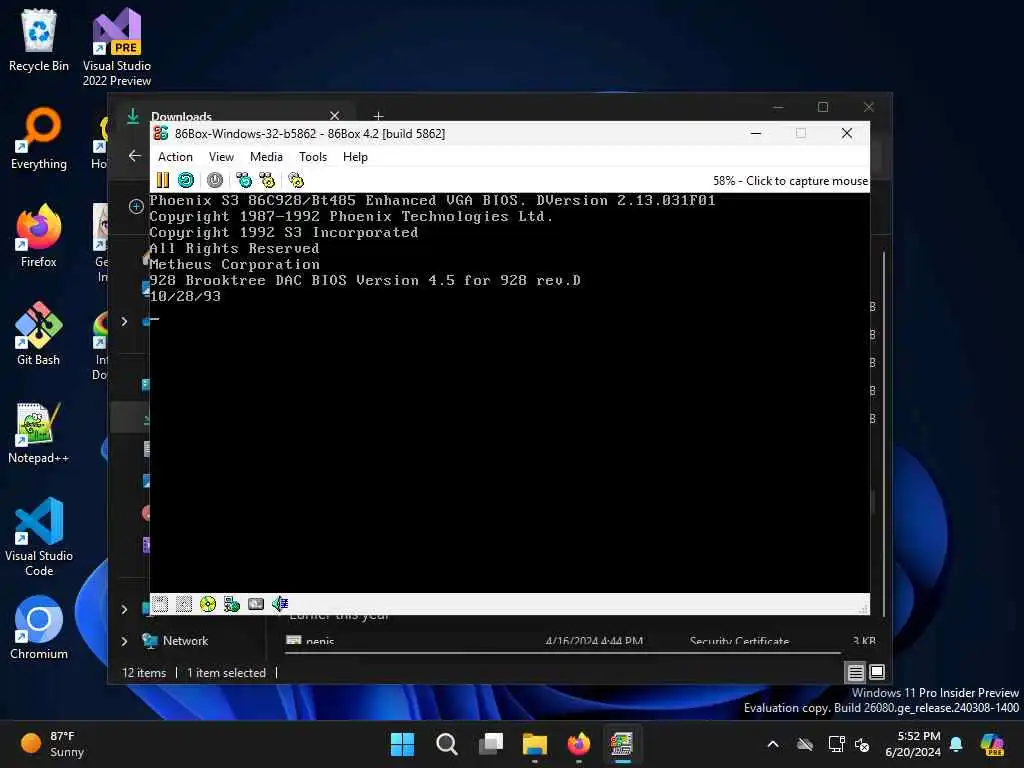Open the Notepad++ desktop shortcut

(39, 432)
